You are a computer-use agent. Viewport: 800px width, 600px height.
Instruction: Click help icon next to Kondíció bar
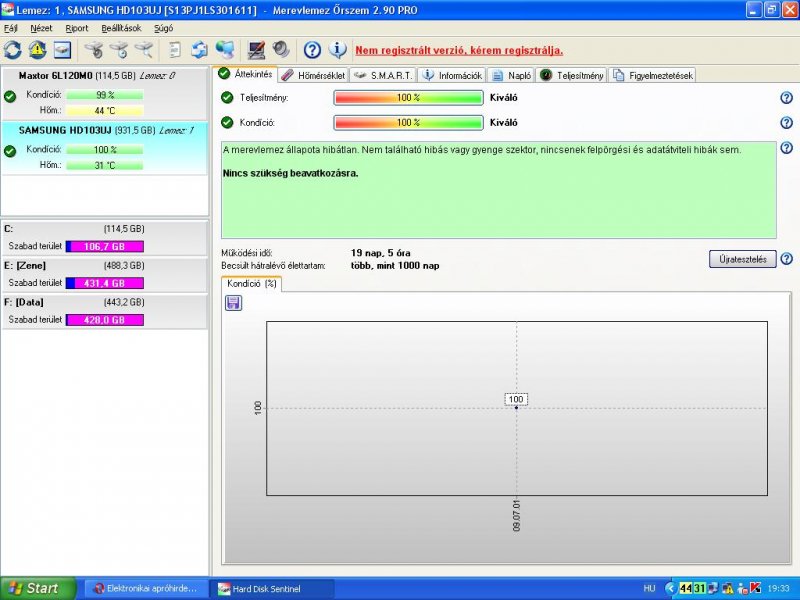[787, 122]
